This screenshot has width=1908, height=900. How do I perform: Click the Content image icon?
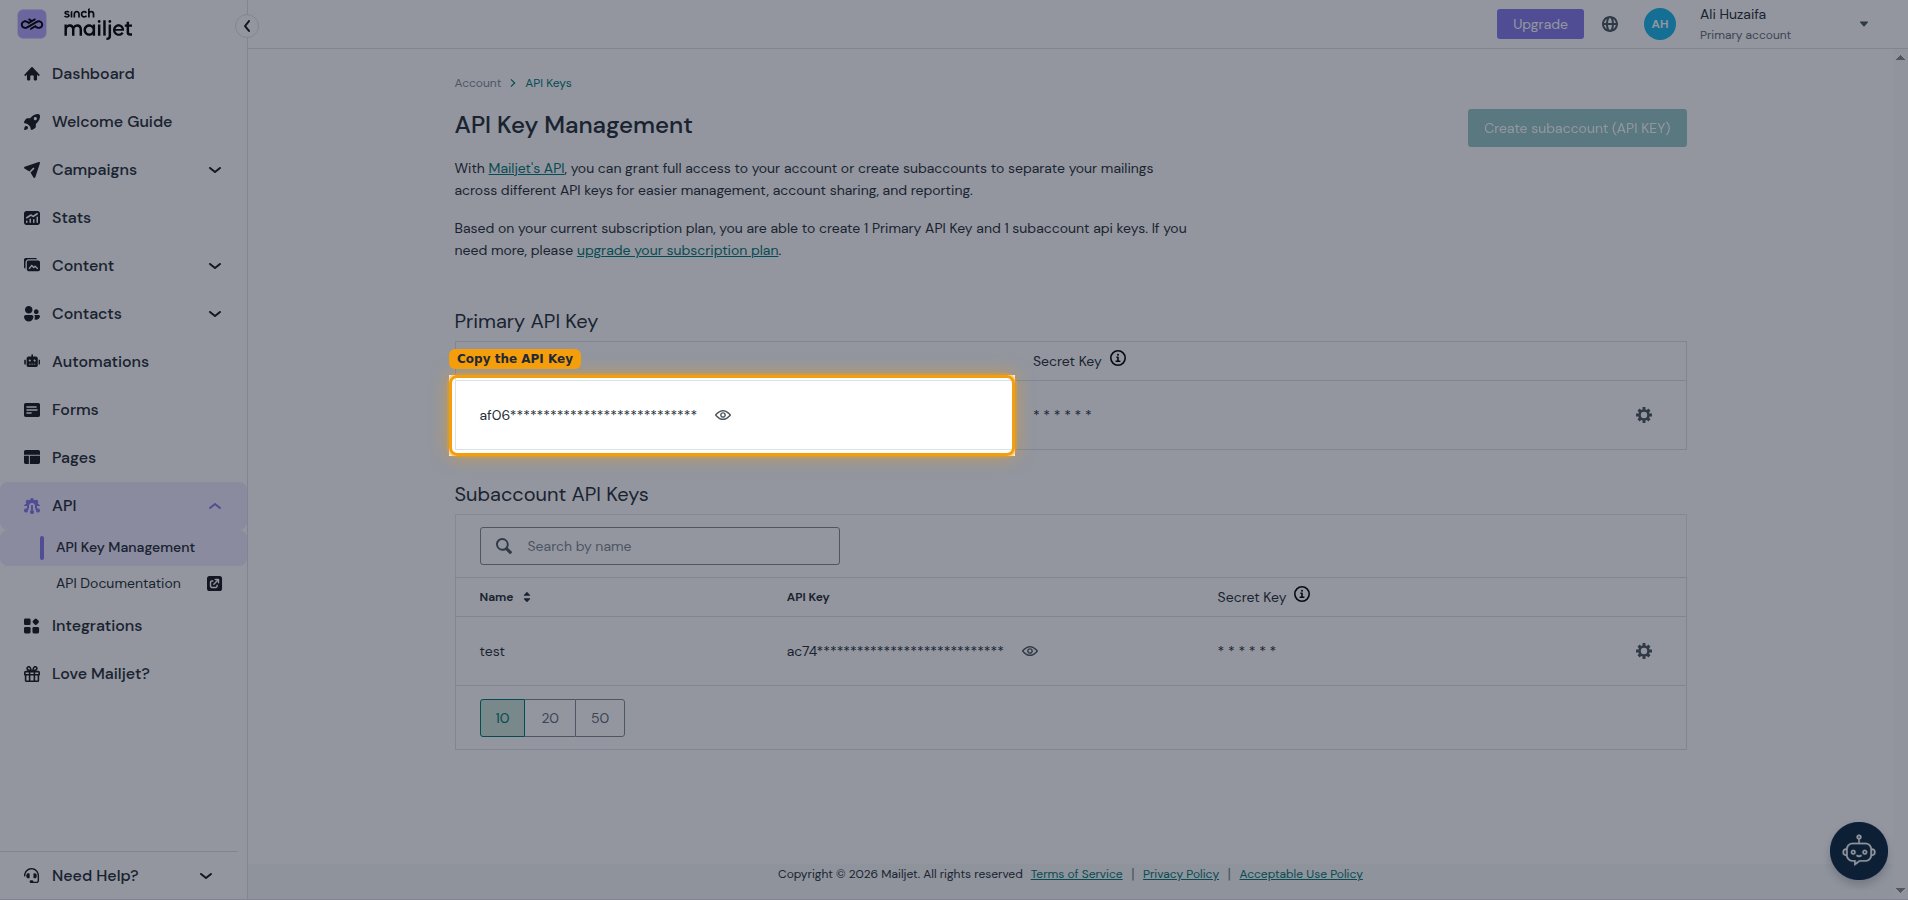(x=32, y=266)
